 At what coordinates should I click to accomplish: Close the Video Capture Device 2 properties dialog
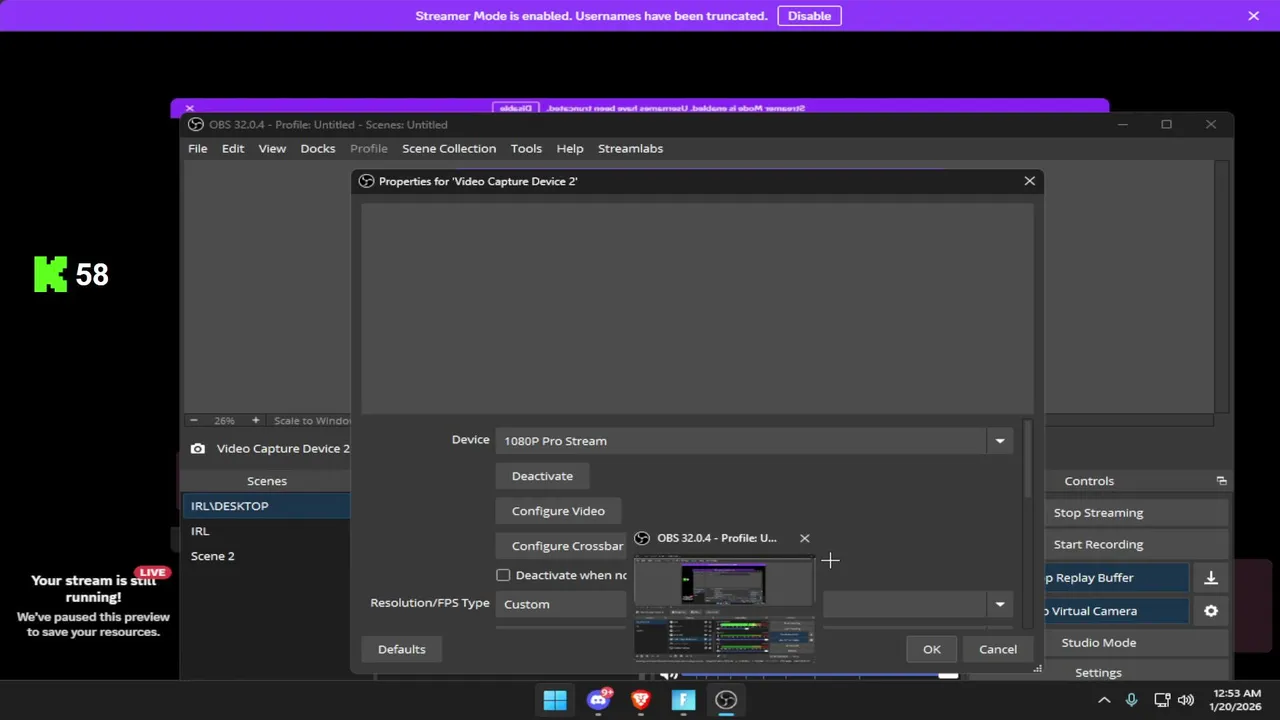coord(1029,181)
